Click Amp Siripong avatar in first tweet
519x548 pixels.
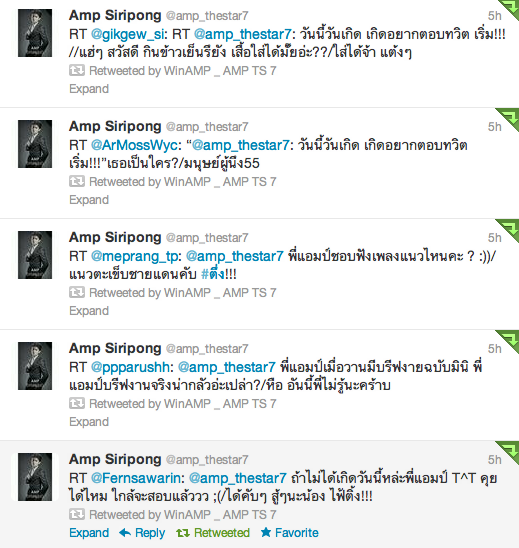(x=35, y=33)
